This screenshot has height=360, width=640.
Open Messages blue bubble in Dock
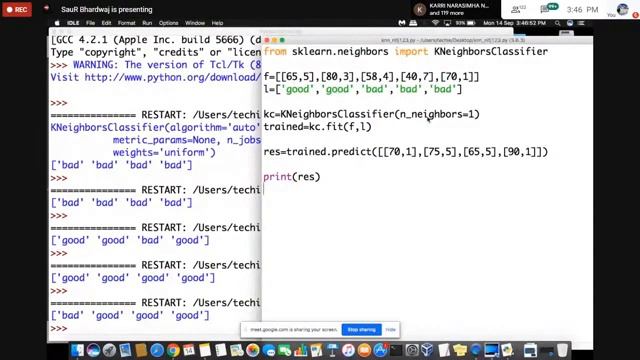pyautogui.click(x=269, y=350)
